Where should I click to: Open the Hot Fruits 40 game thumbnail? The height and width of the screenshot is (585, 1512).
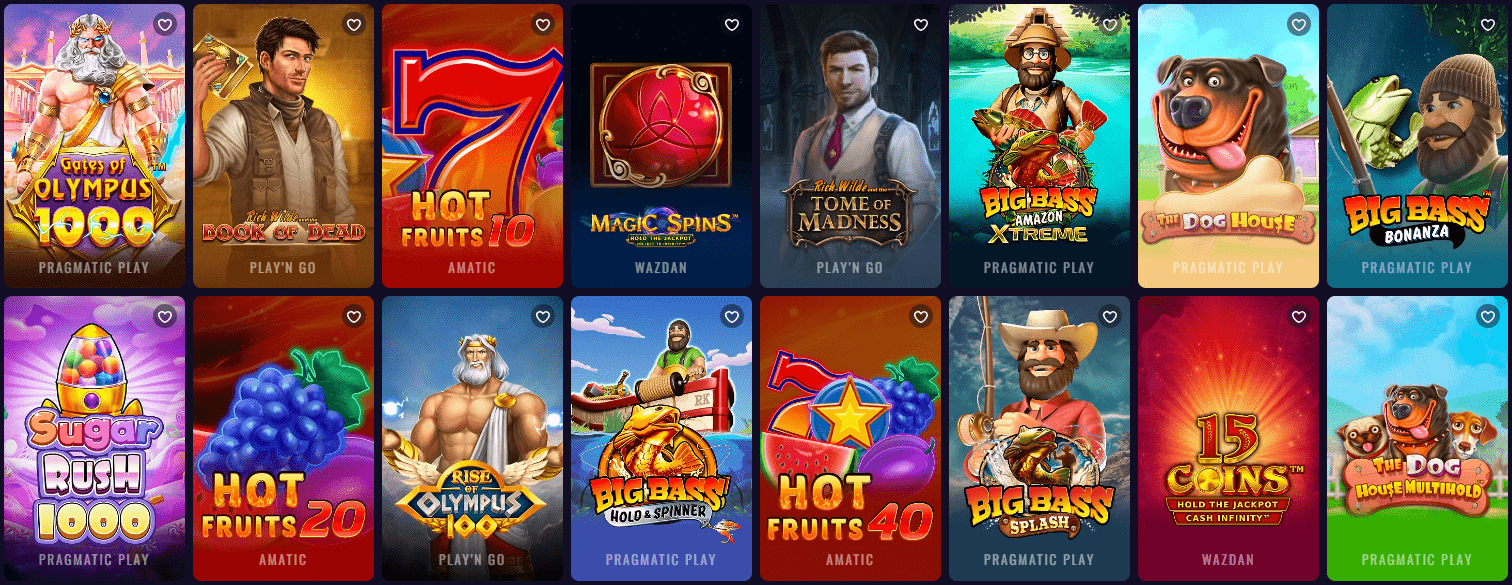[x=850, y=438]
